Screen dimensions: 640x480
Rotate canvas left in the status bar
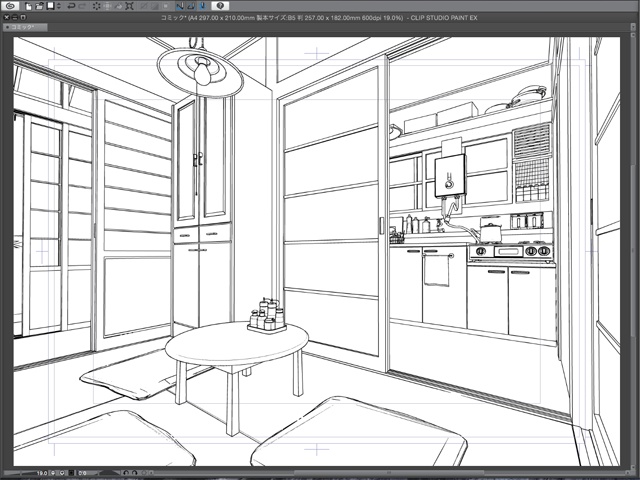(126, 473)
